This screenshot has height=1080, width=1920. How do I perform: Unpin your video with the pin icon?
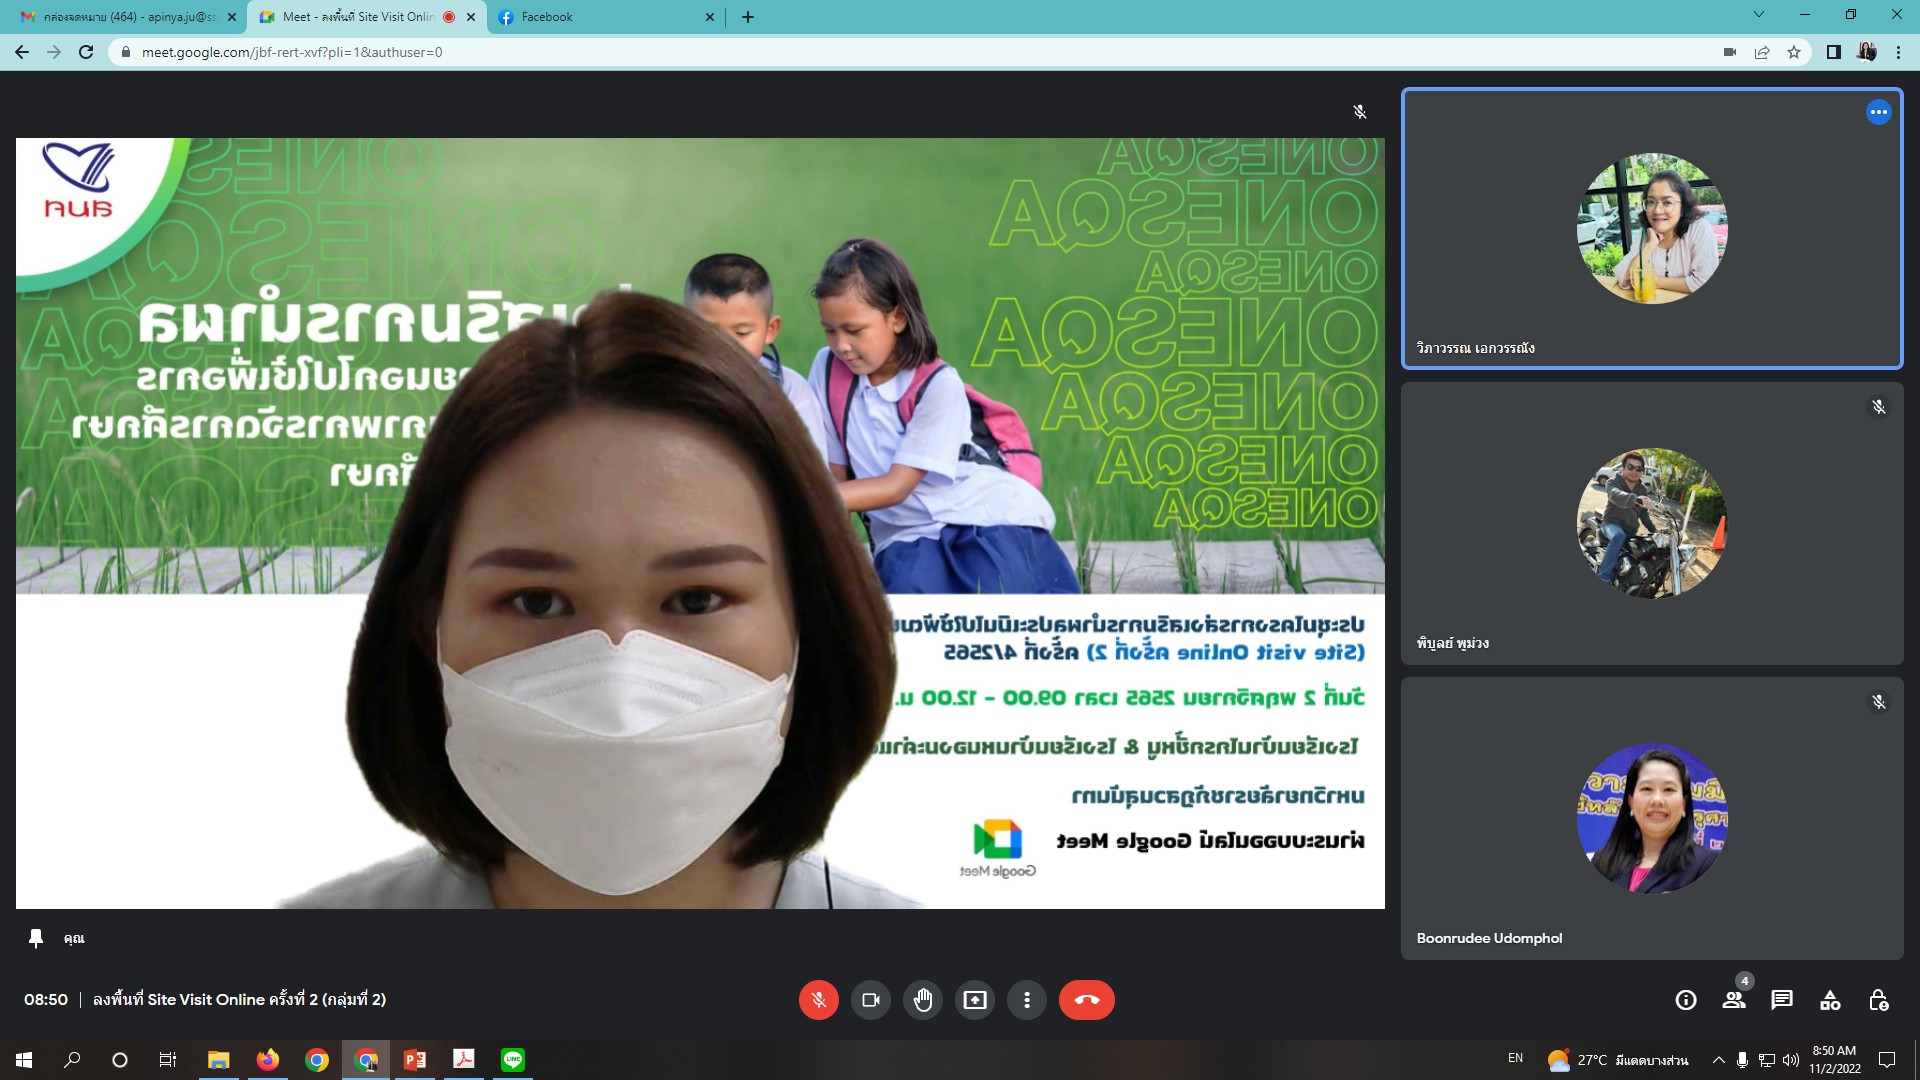(x=36, y=938)
